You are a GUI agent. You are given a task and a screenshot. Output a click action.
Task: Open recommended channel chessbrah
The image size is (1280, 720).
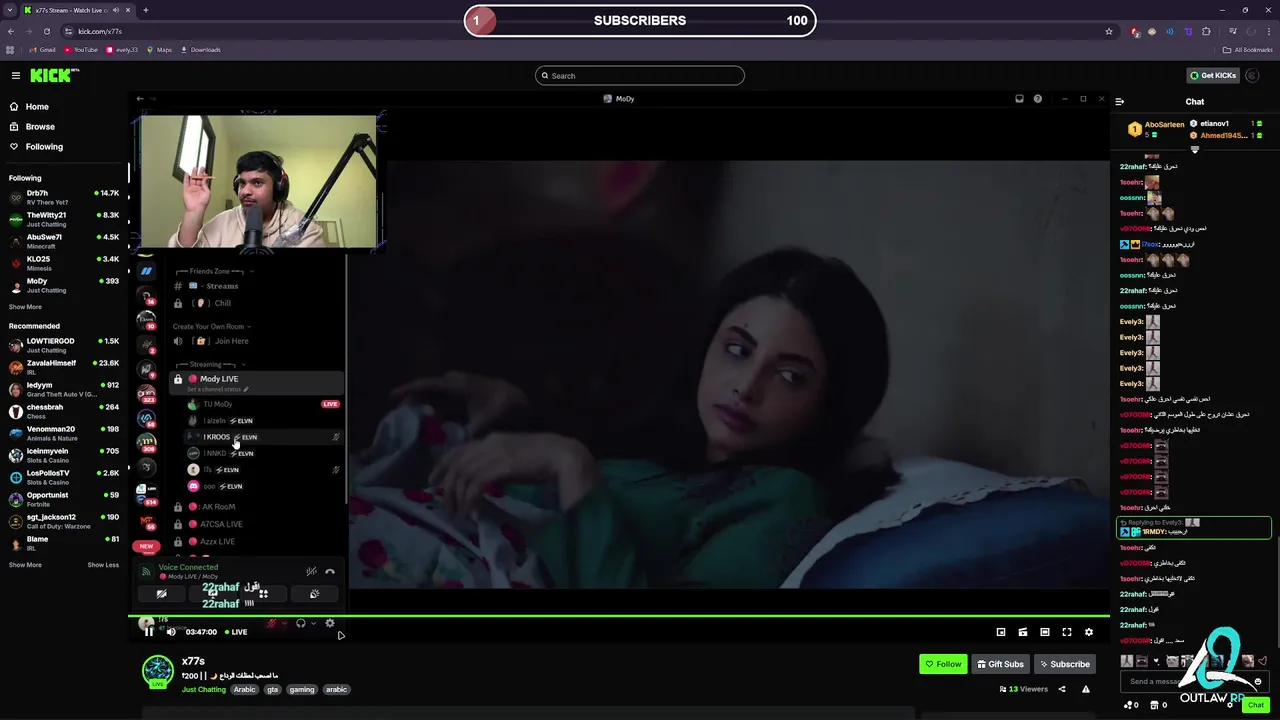coord(64,411)
